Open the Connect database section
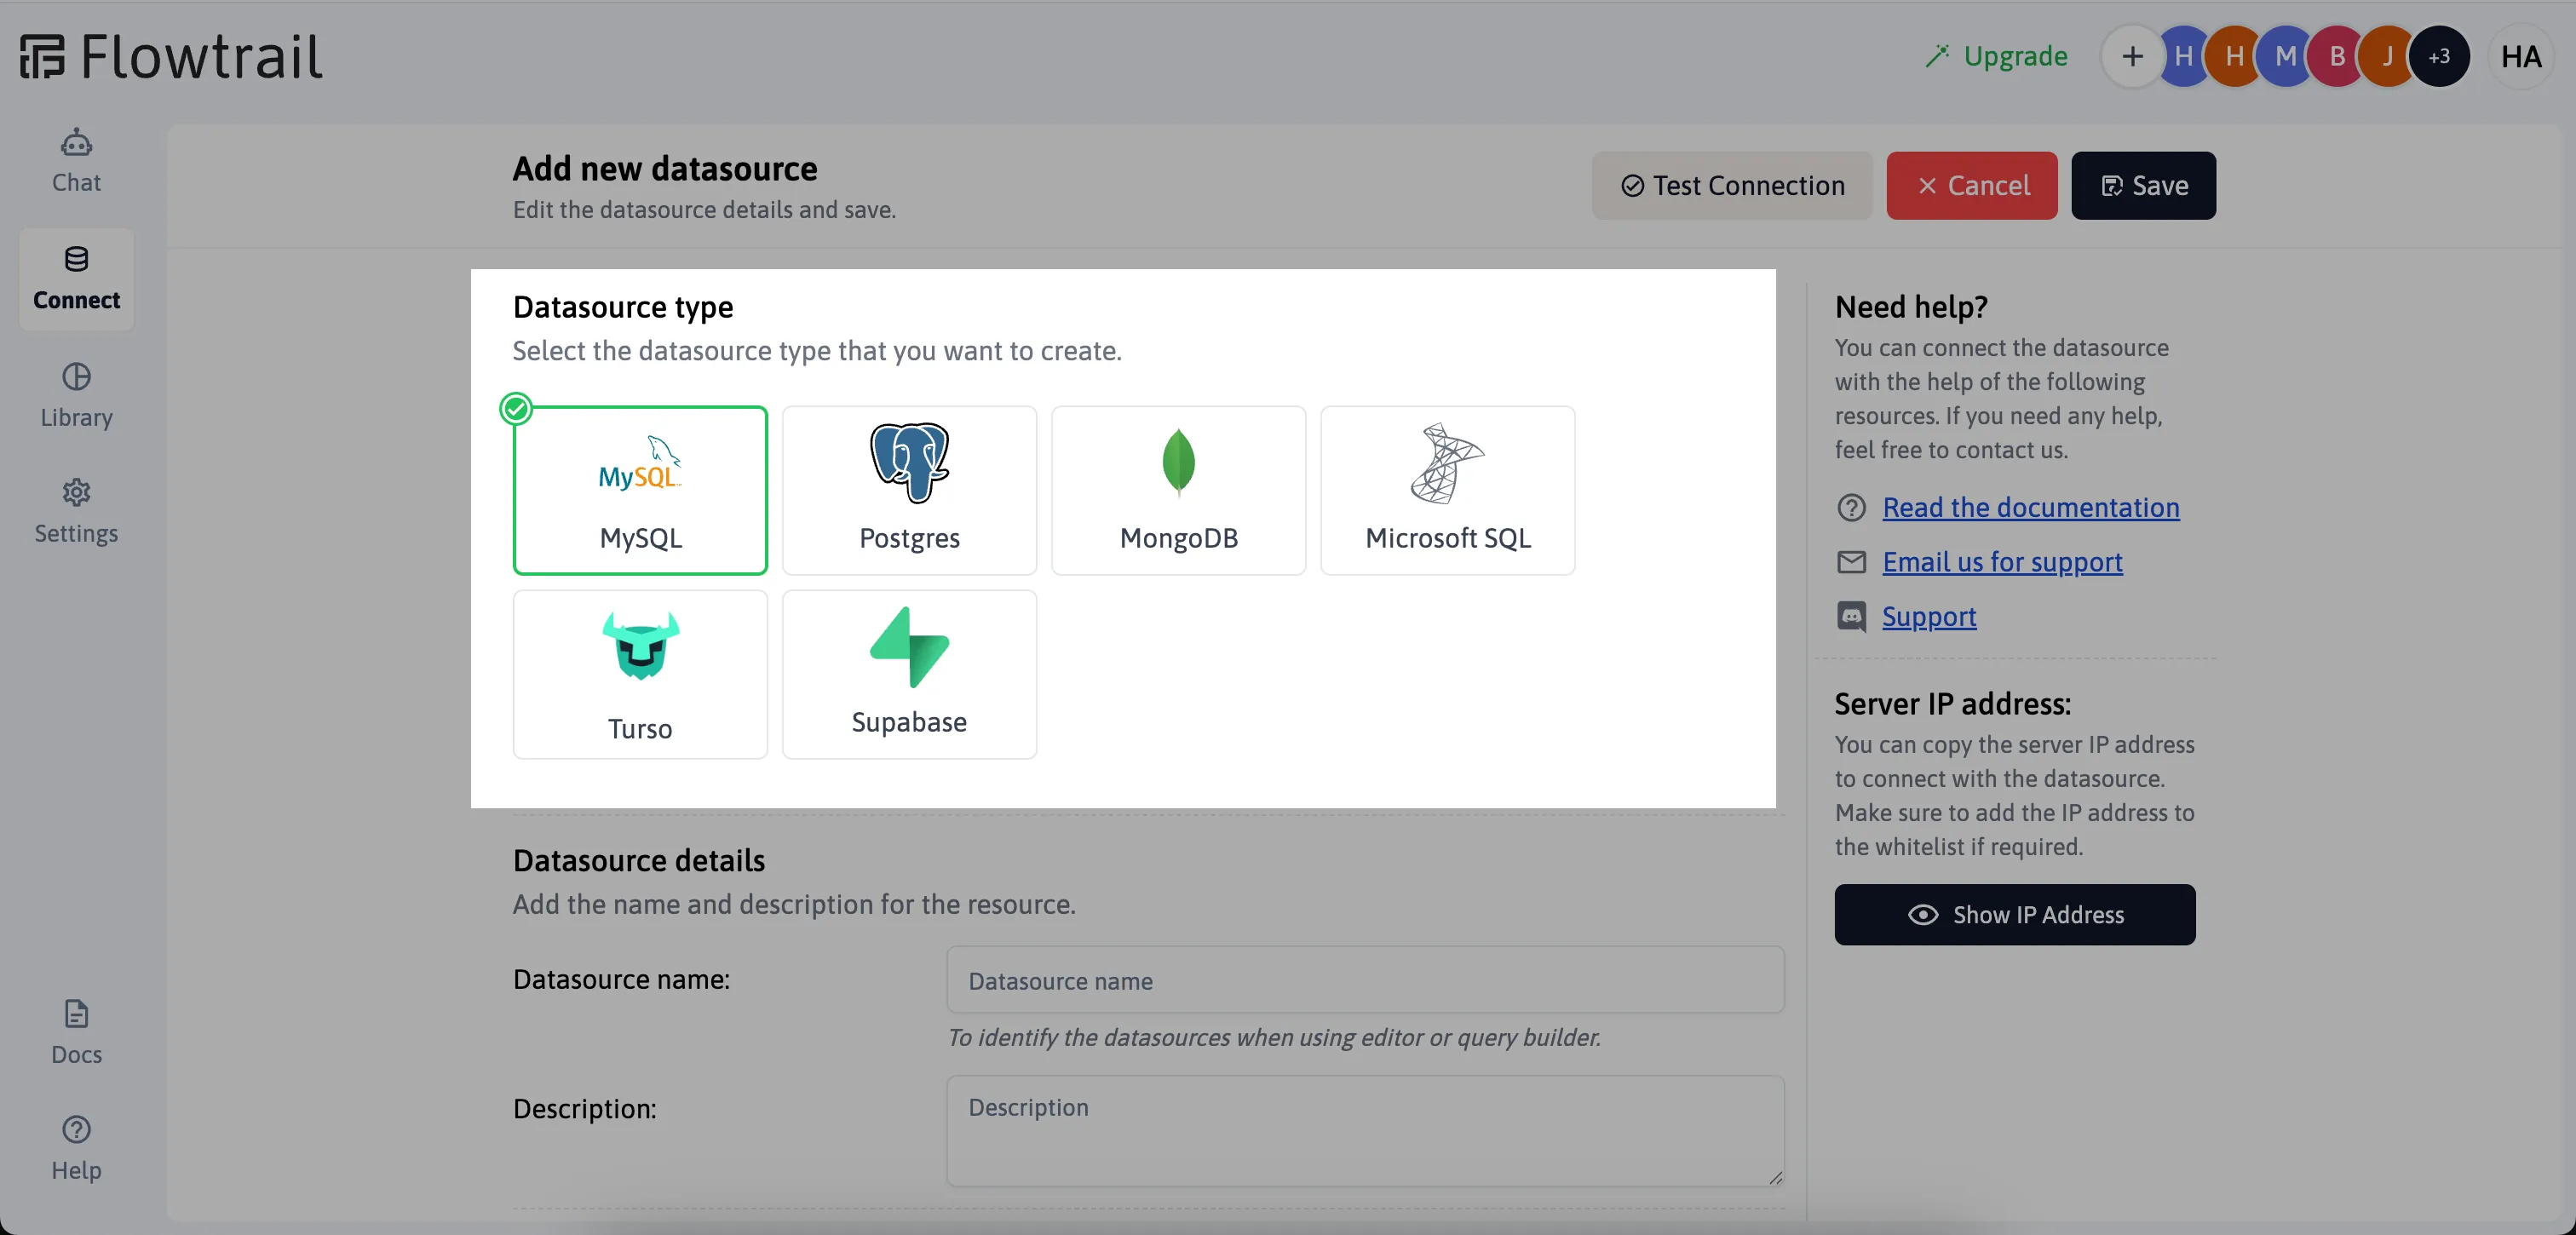 point(76,279)
